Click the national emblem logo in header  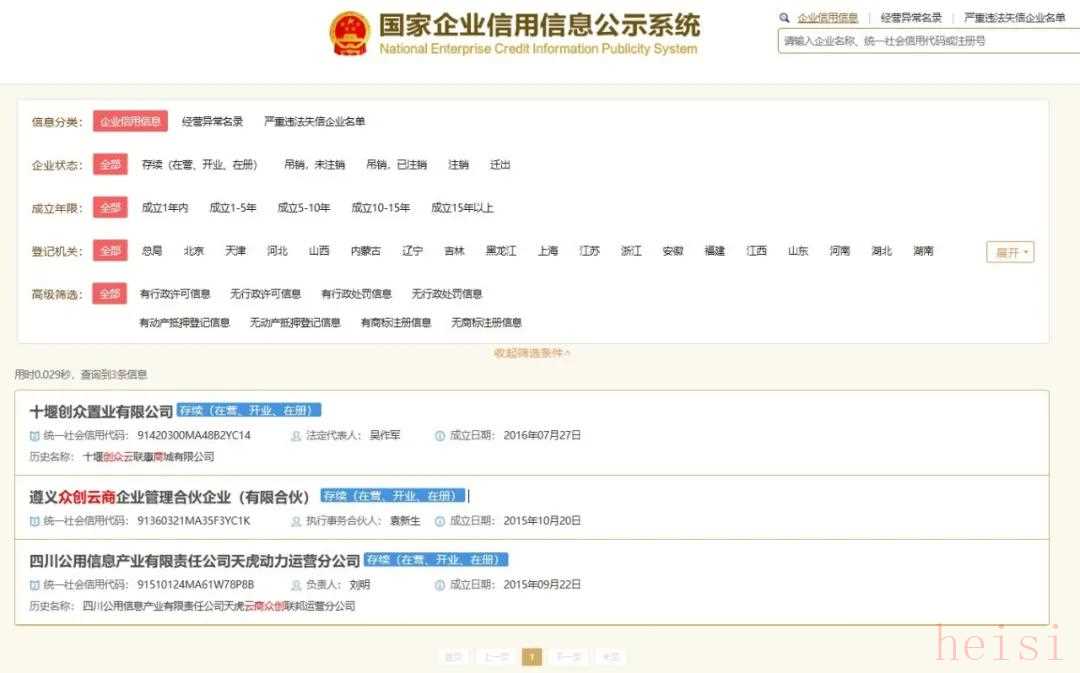click(349, 34)
